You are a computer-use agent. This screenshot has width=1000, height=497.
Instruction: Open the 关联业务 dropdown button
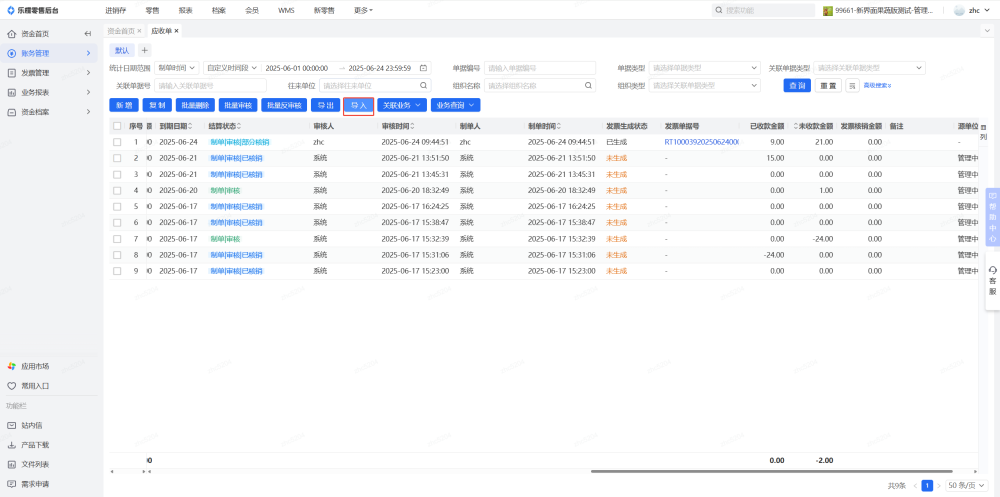(401, 105)
